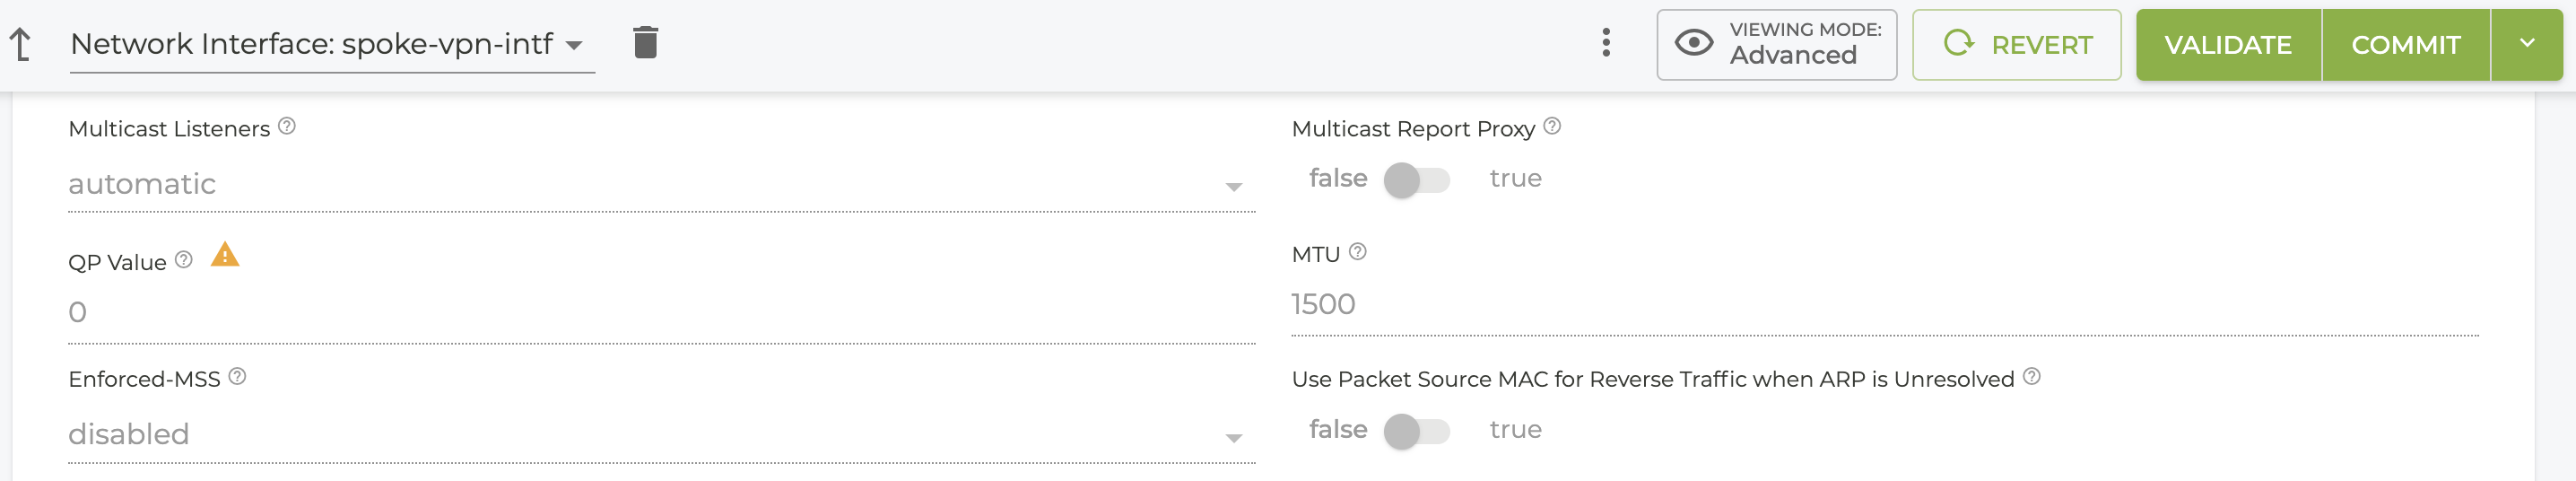2576x481 pixels.
Task: Open the three-dot more options menu
Action: click(x=1606, y=43)
